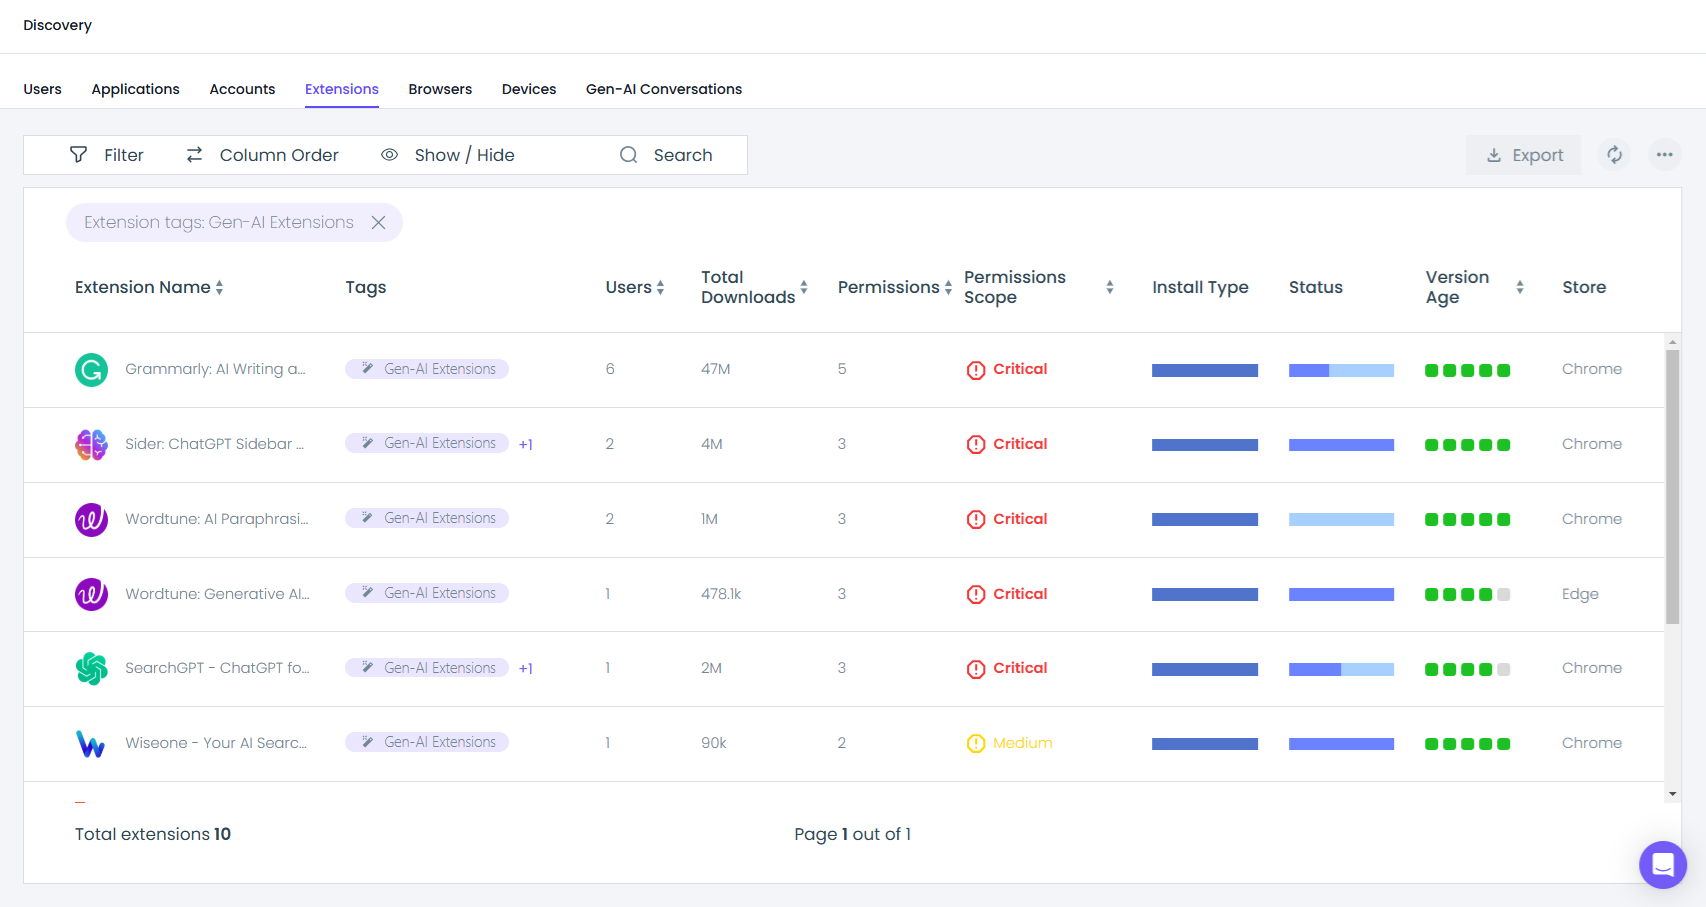Open the Gen-AI Conversations tab

coord(664,89)
